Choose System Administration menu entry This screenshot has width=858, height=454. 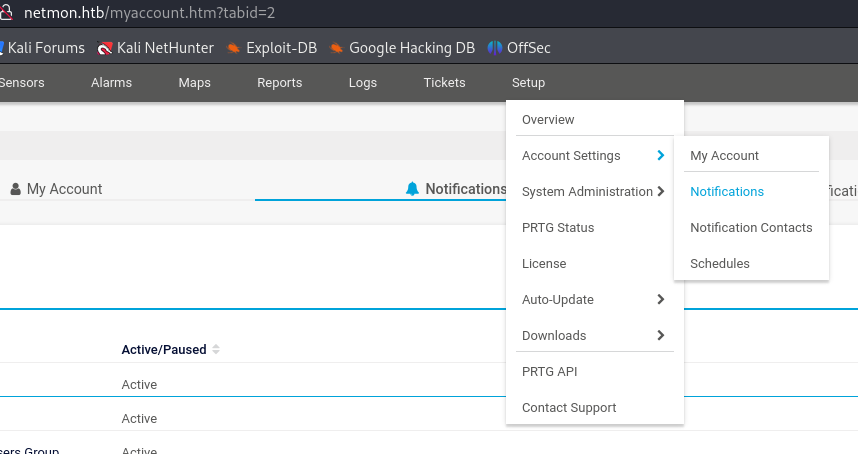(x=587, y=191)
